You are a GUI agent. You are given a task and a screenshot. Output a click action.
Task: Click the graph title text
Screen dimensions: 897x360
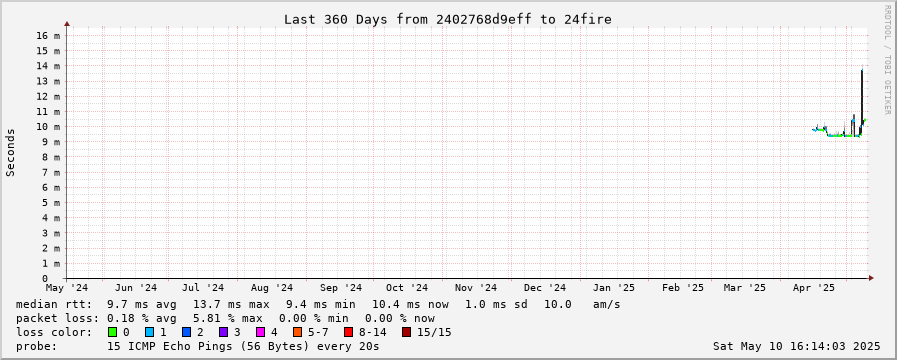click(x=448, y=19)
